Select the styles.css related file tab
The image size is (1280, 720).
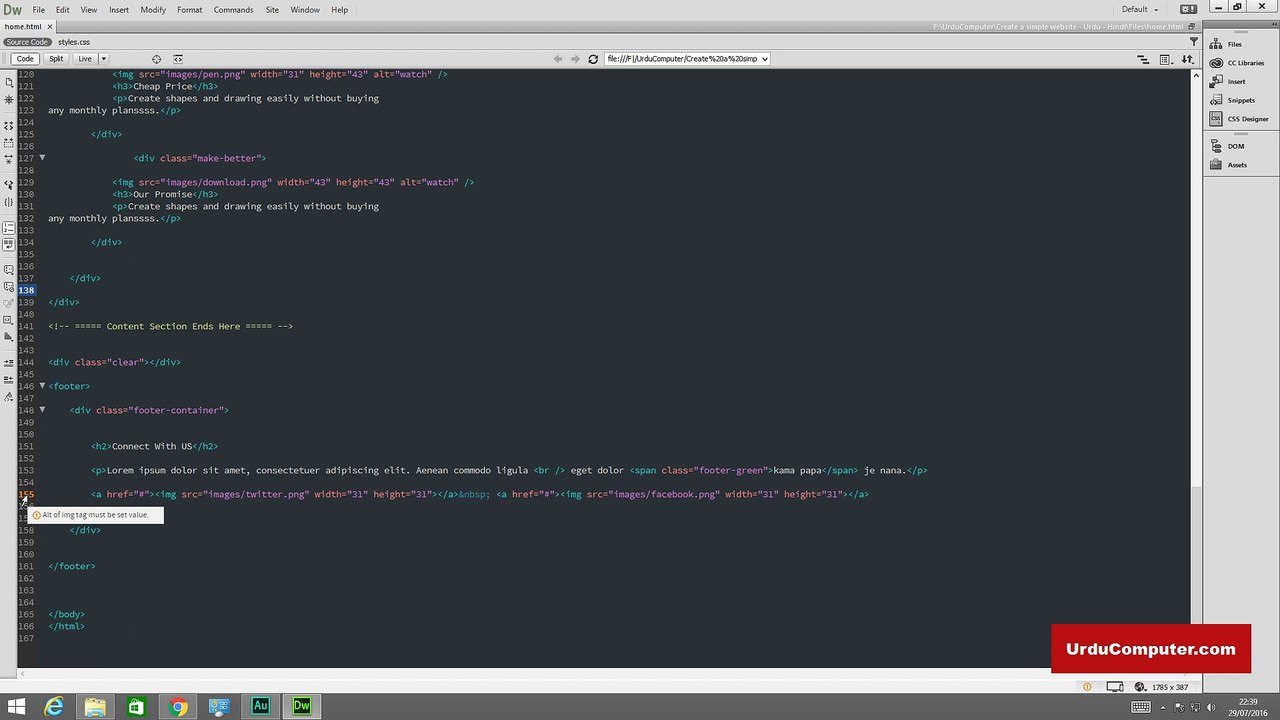pyautogui.click(x=73, y=42)
